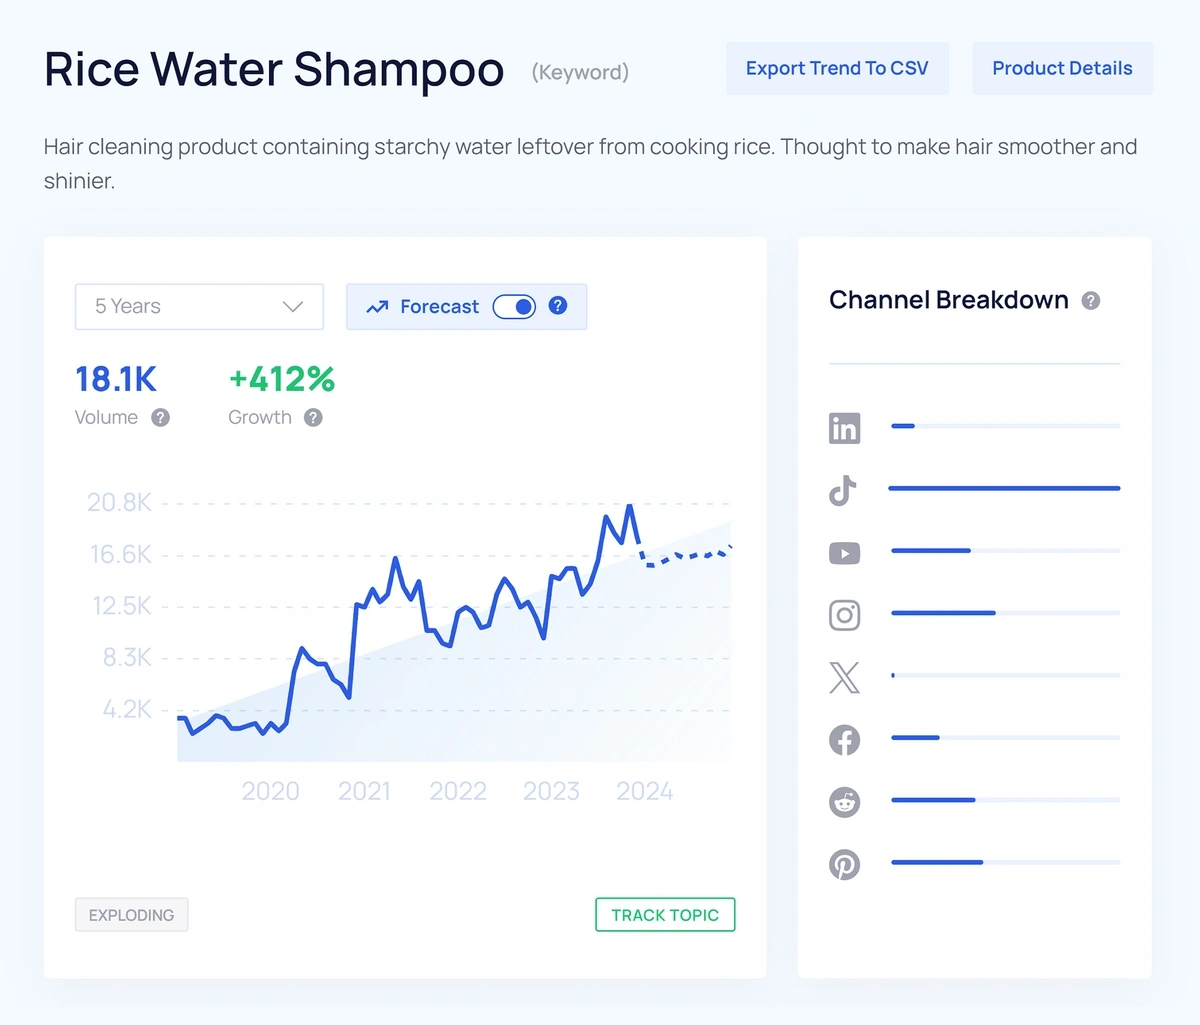Click the Pinterest channel icon
Viewport: 1200px width, 1025px height.
844,864
